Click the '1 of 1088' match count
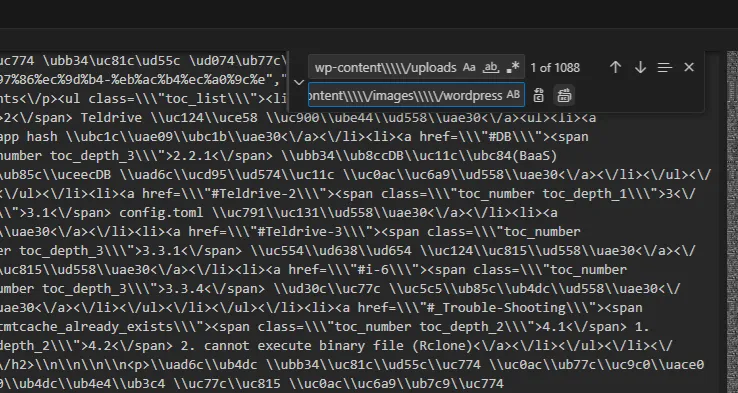The height and width of the screenshot is (393, 738). (555, 68)
